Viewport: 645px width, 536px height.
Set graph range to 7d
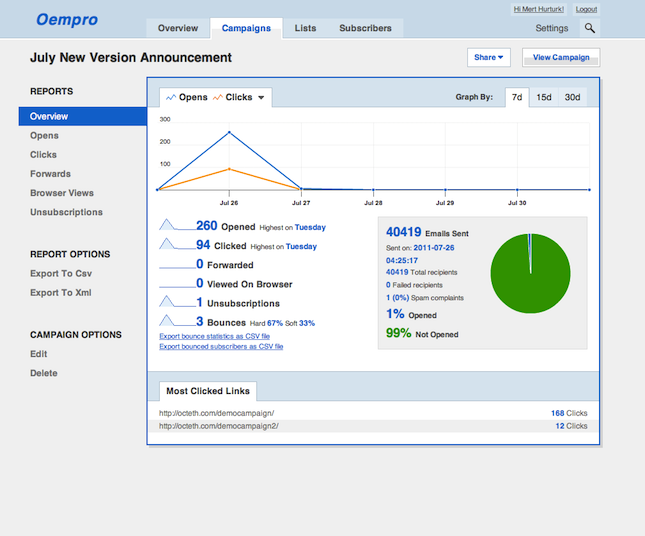click(x=517, y=98)
